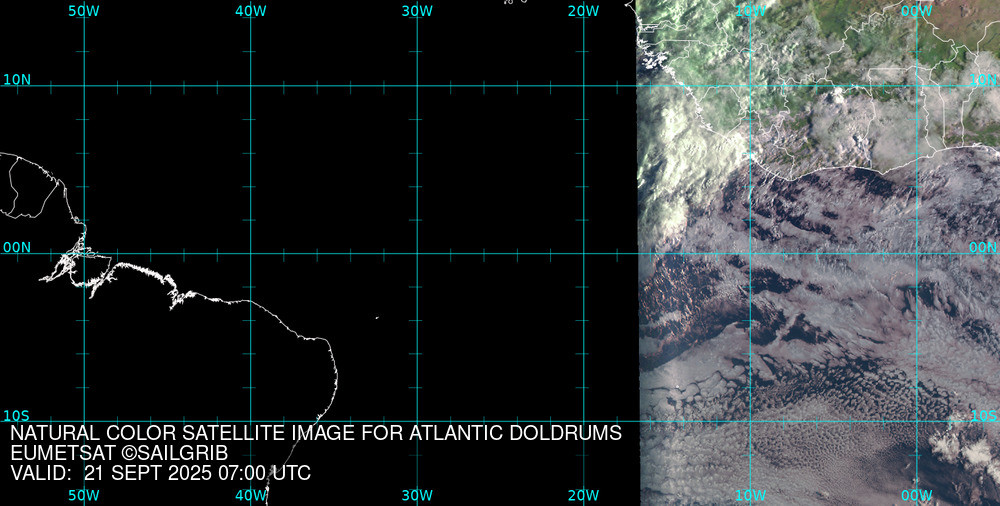Viewport: 1000px width, 506px height.
Task: Click the 00W longitude label along the top
Action: pyautogui.click(x=916, y=11)
